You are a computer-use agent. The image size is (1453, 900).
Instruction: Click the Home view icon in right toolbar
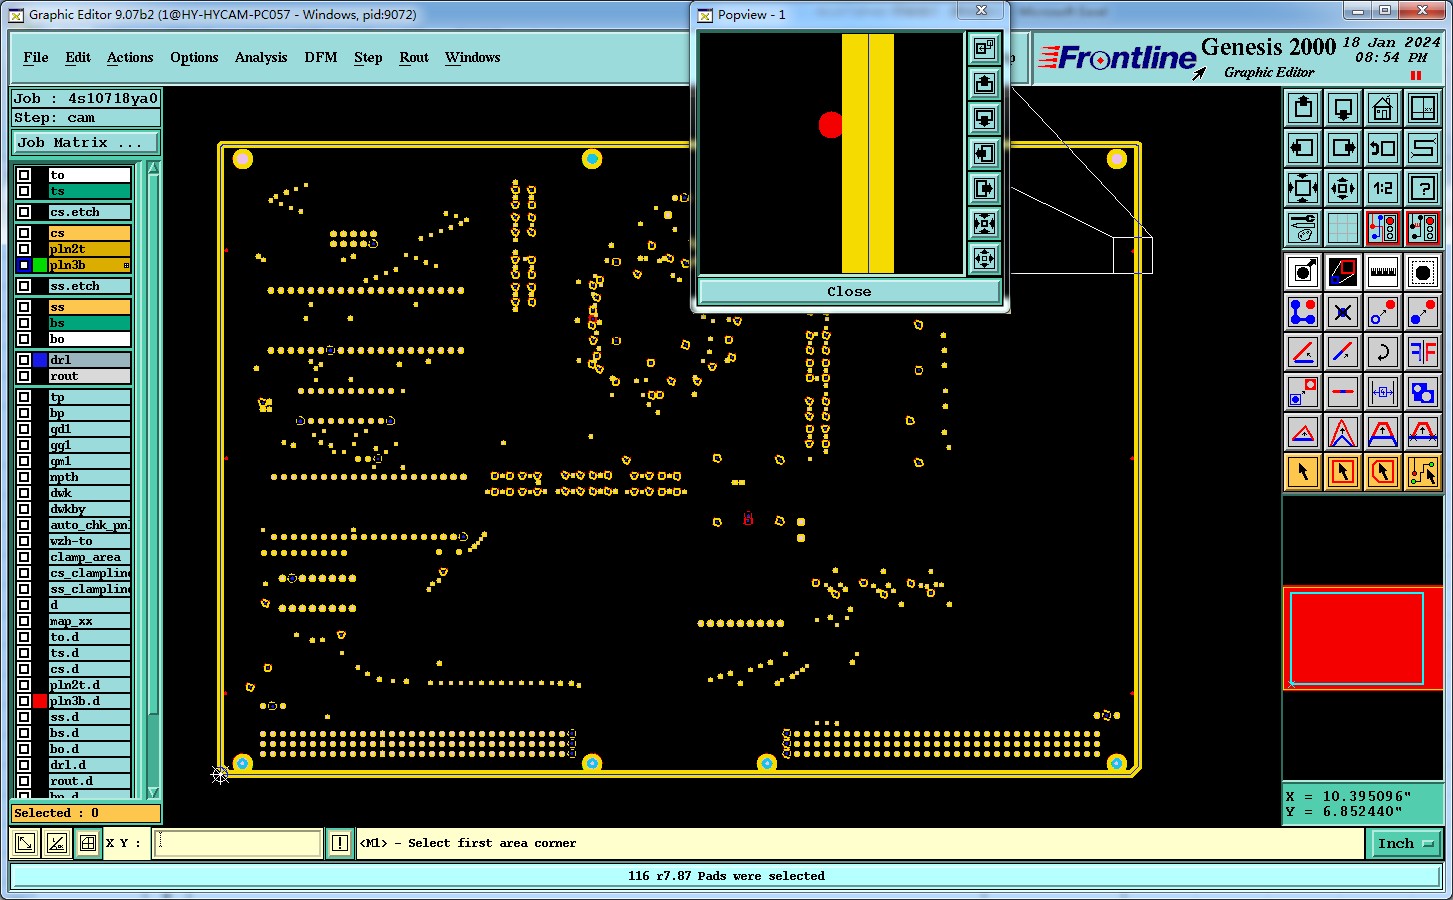tap(1382, 107)
